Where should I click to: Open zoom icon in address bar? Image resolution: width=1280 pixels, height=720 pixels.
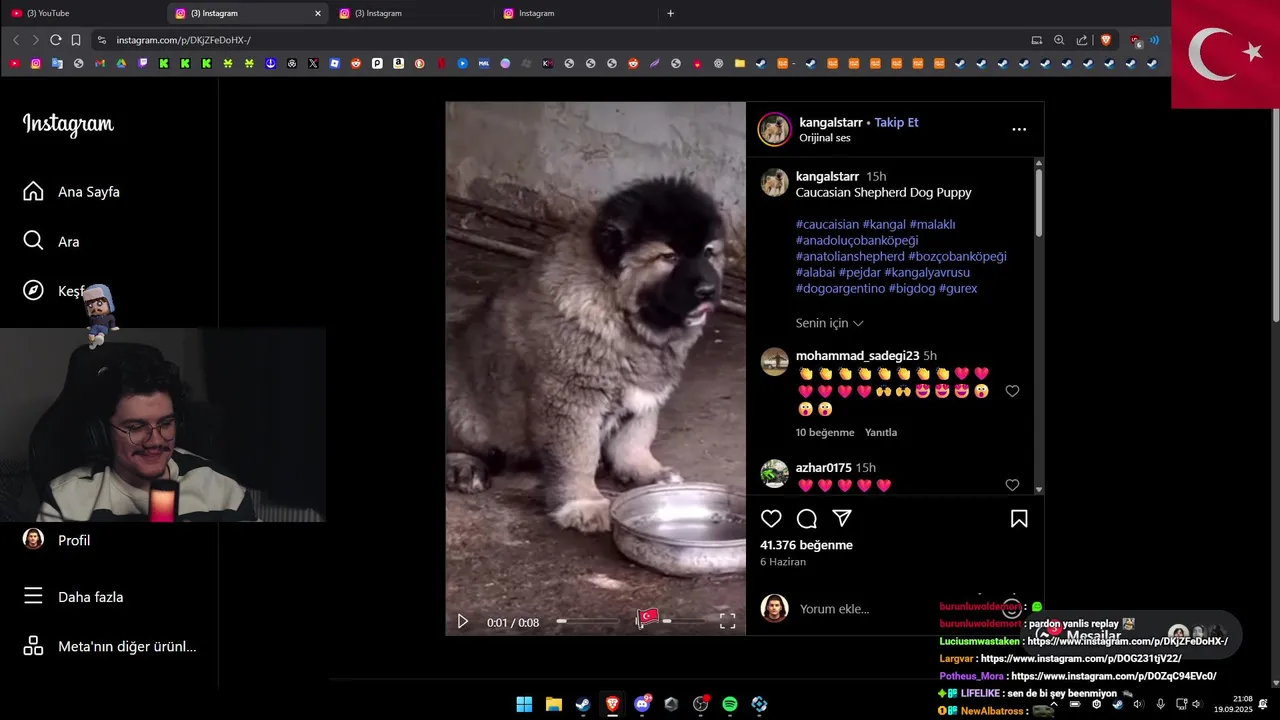[1059, 40]
